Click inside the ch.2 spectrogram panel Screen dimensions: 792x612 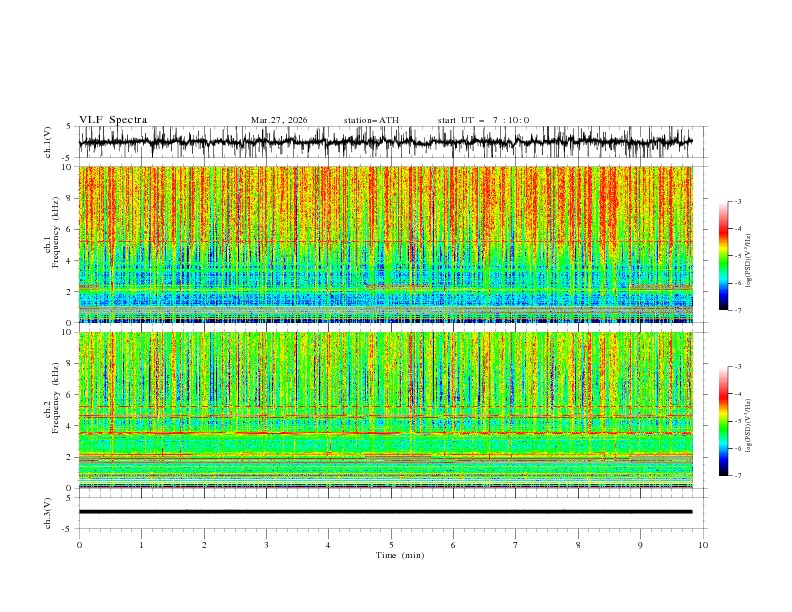(386, 410)
